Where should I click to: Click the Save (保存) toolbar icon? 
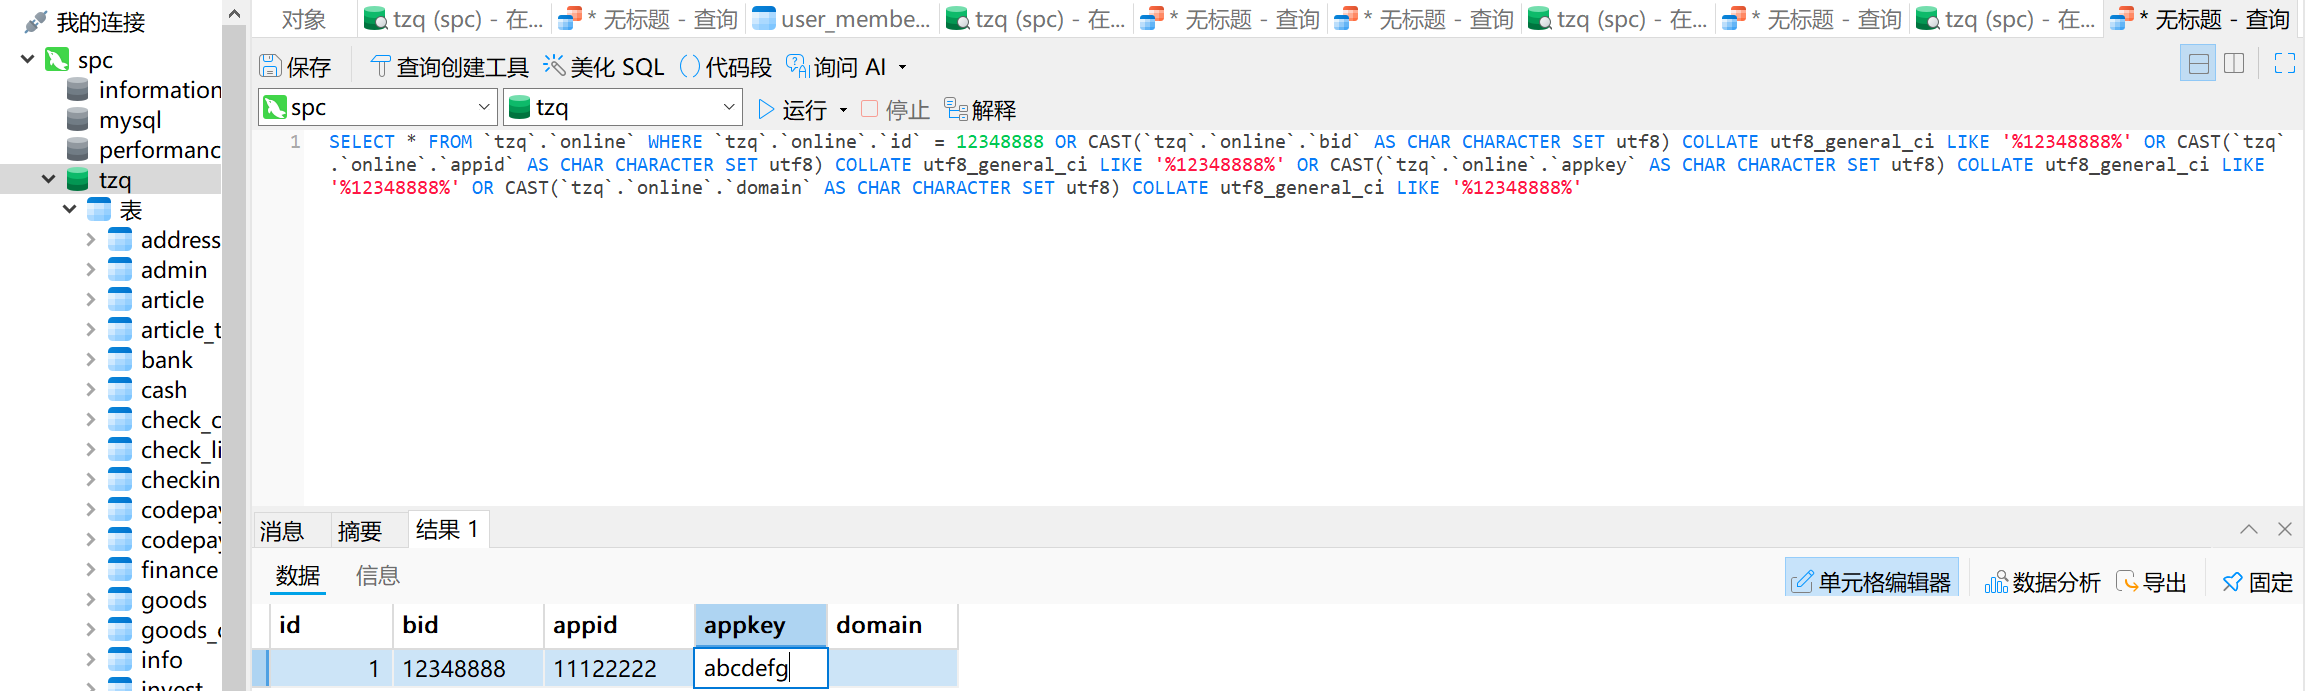(295, 67)
